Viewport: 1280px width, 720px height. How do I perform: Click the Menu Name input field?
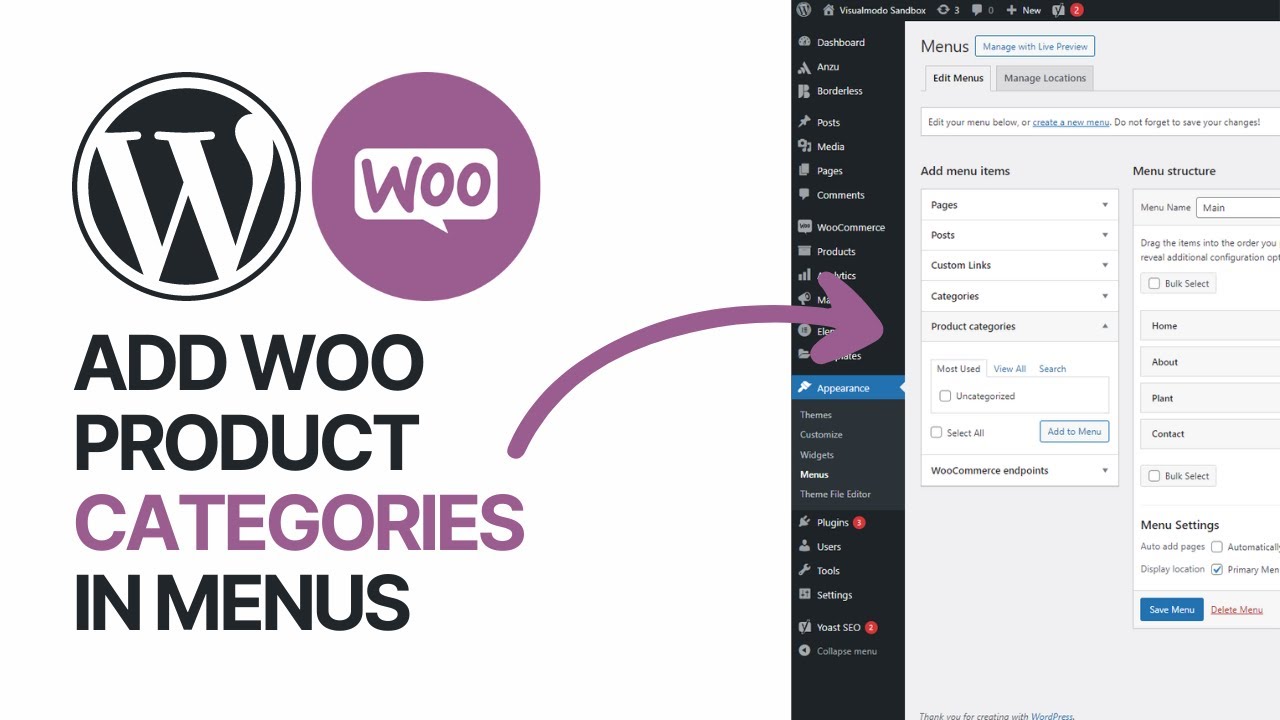tap(1238, 208)
